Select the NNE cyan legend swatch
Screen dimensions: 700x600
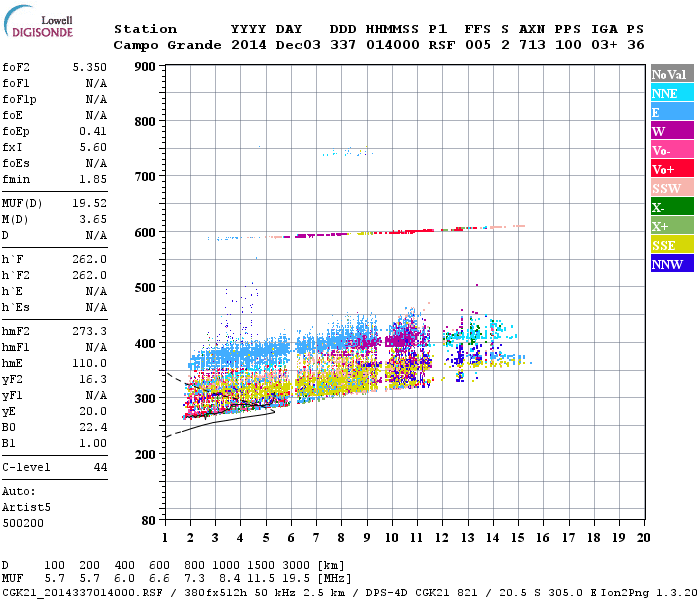click(x=672, y=93)
